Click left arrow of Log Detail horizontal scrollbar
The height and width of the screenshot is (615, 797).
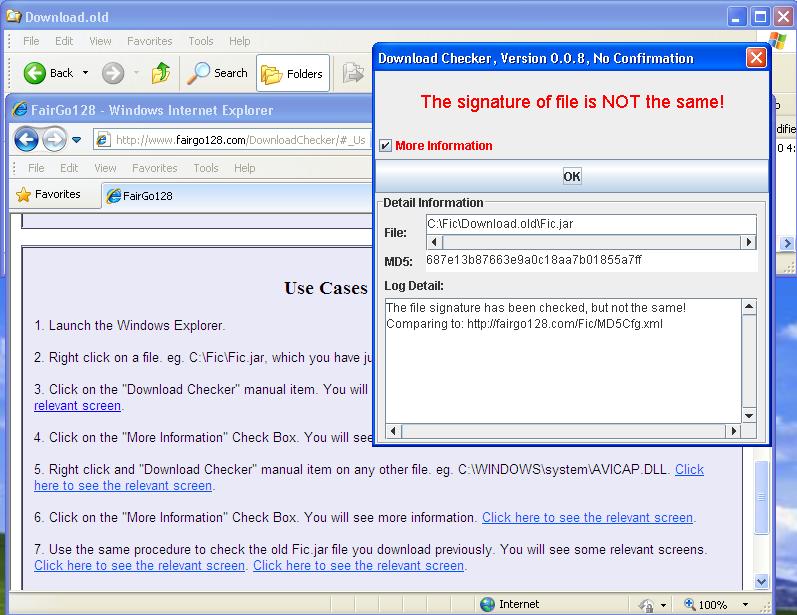393,431
